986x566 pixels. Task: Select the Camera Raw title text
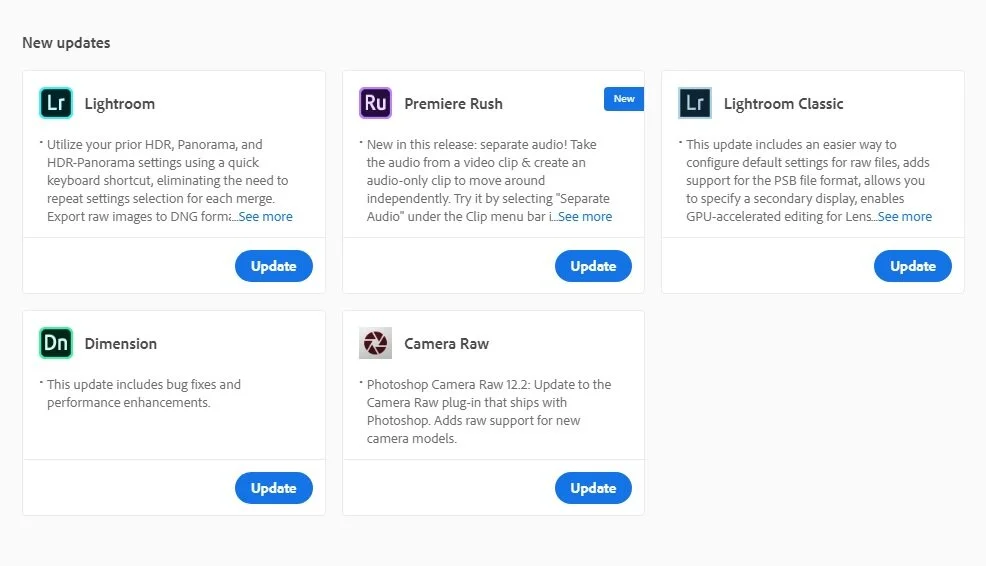(x=446, y=344)
